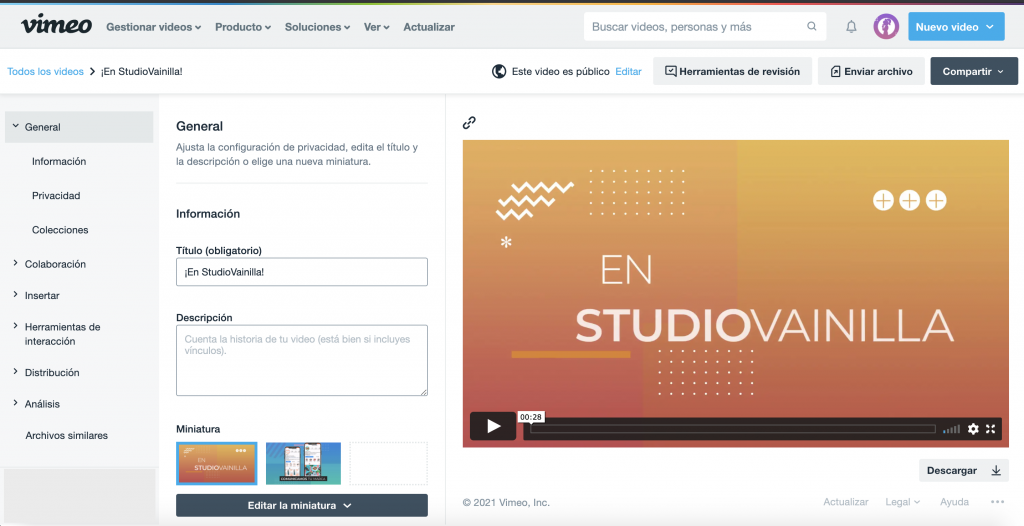This screenshot has width=1024, height=526.
Task: Click the empty dashed thumbnail slot
Action: (x=389, y=463)
